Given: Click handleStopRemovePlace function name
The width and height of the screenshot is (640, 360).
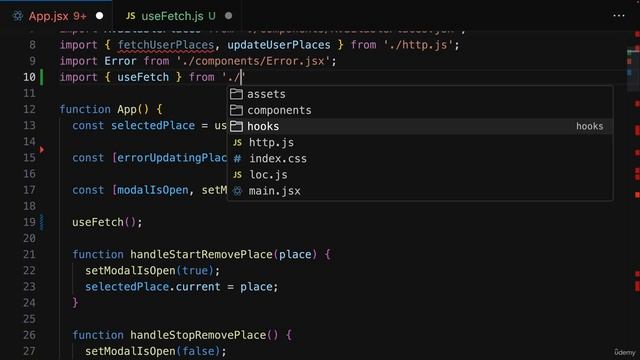Looking at the screenshot, I should point(198,335).
